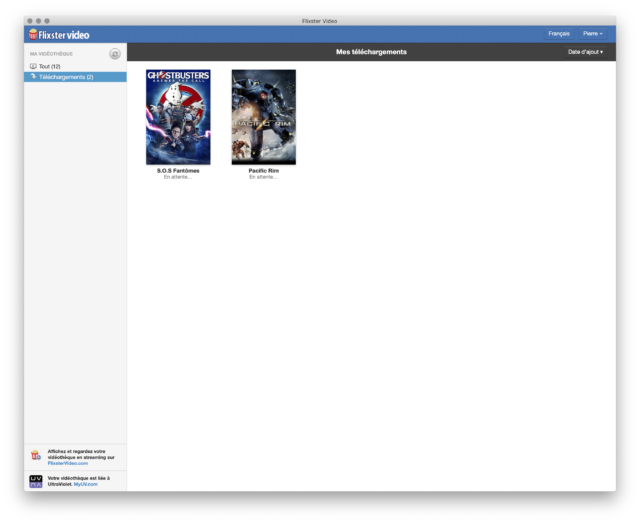Click the Pacific Rim title text
This screenshot has height=523, width=640.
[x=264, y=171]
